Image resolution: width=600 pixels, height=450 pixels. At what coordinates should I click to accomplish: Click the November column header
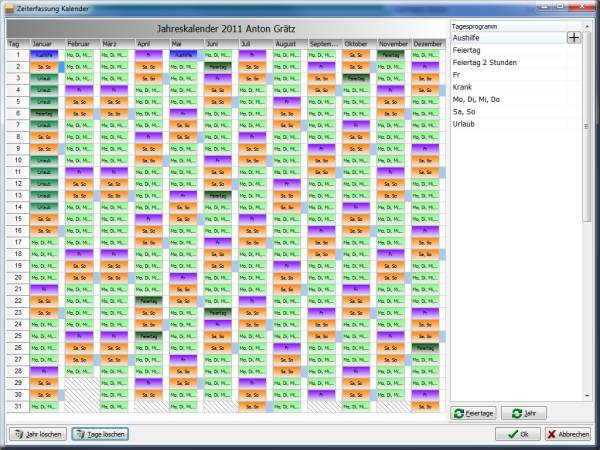tap(395, 44)
